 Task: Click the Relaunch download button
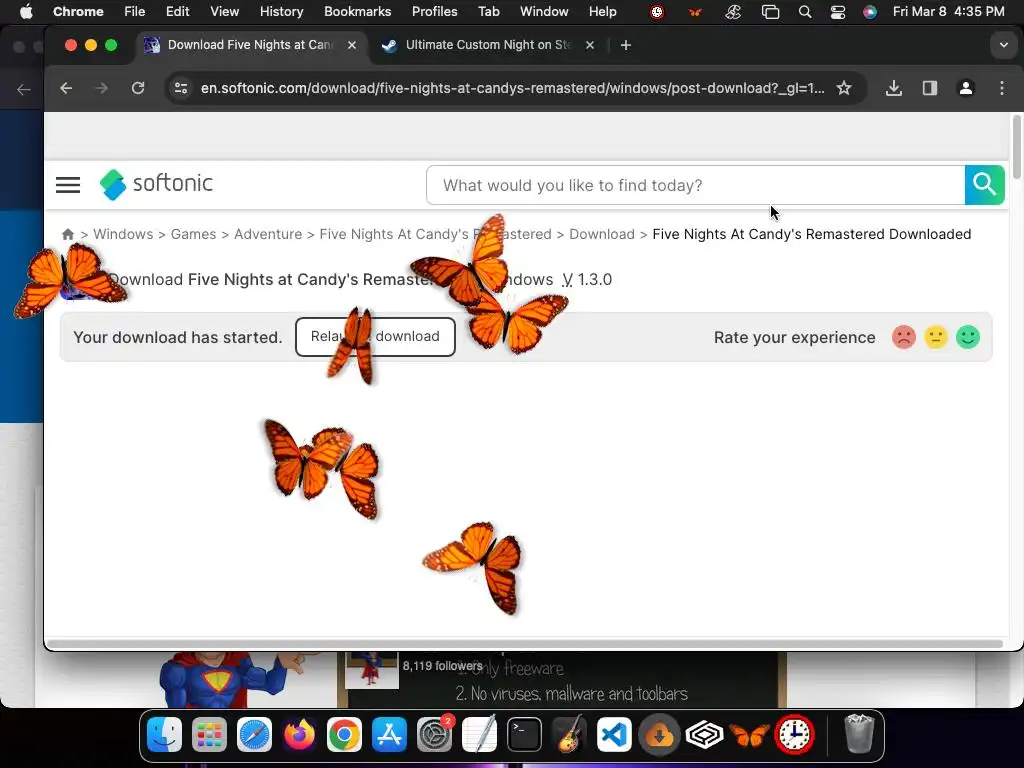(x=375, y=337)
